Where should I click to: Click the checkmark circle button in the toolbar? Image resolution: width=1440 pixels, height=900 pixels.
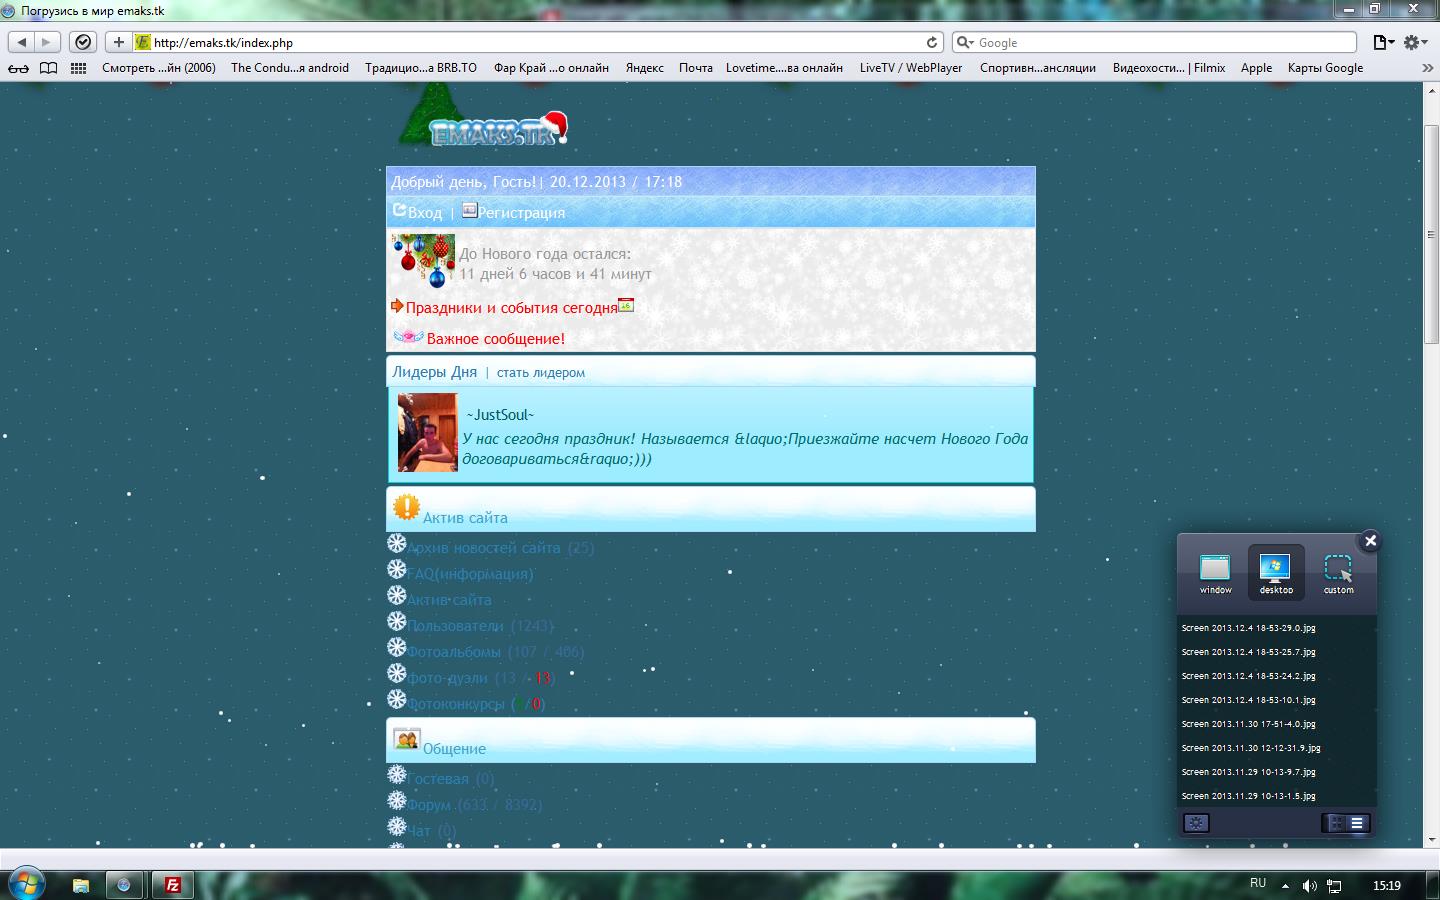[84, 42]
